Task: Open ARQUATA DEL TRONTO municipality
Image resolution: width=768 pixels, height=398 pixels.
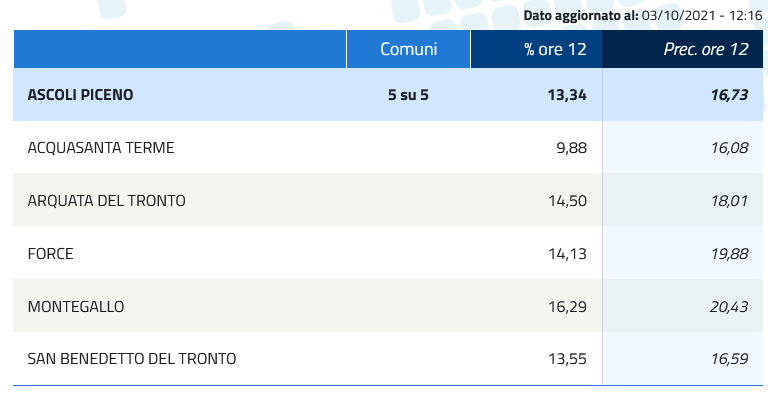Action: [x=106, y=200]
